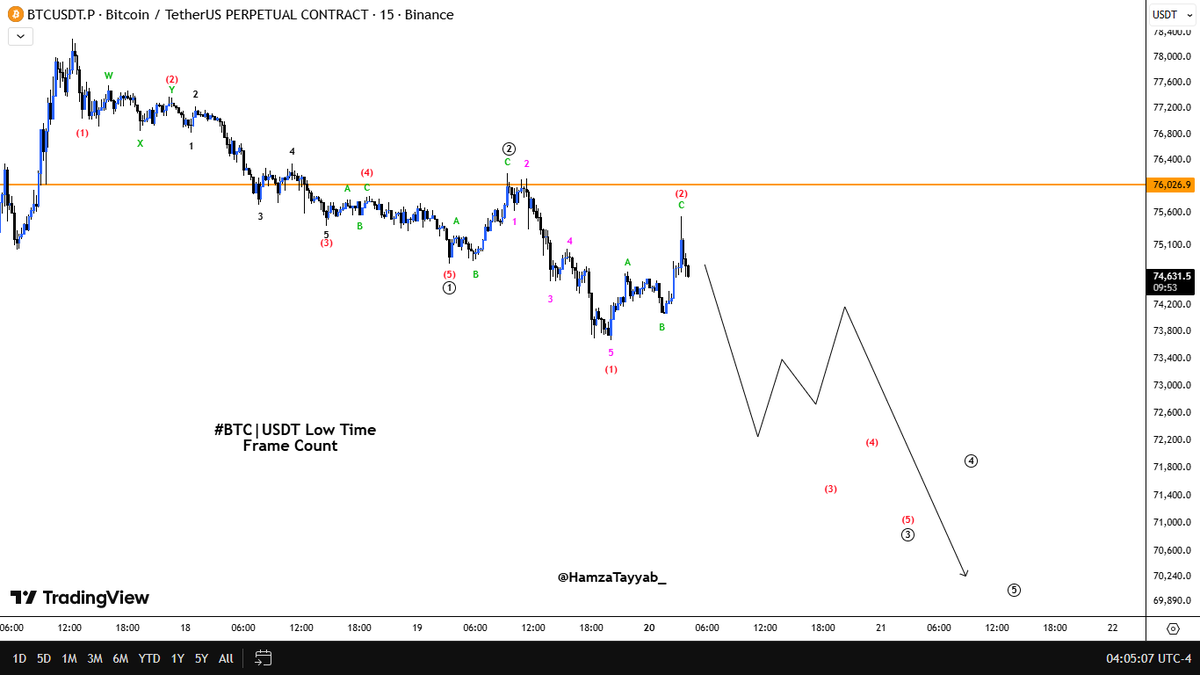This screenshot has width=1200, height=675.
Task: Click the date label 18 on time axis
Action: coord(186,628)
